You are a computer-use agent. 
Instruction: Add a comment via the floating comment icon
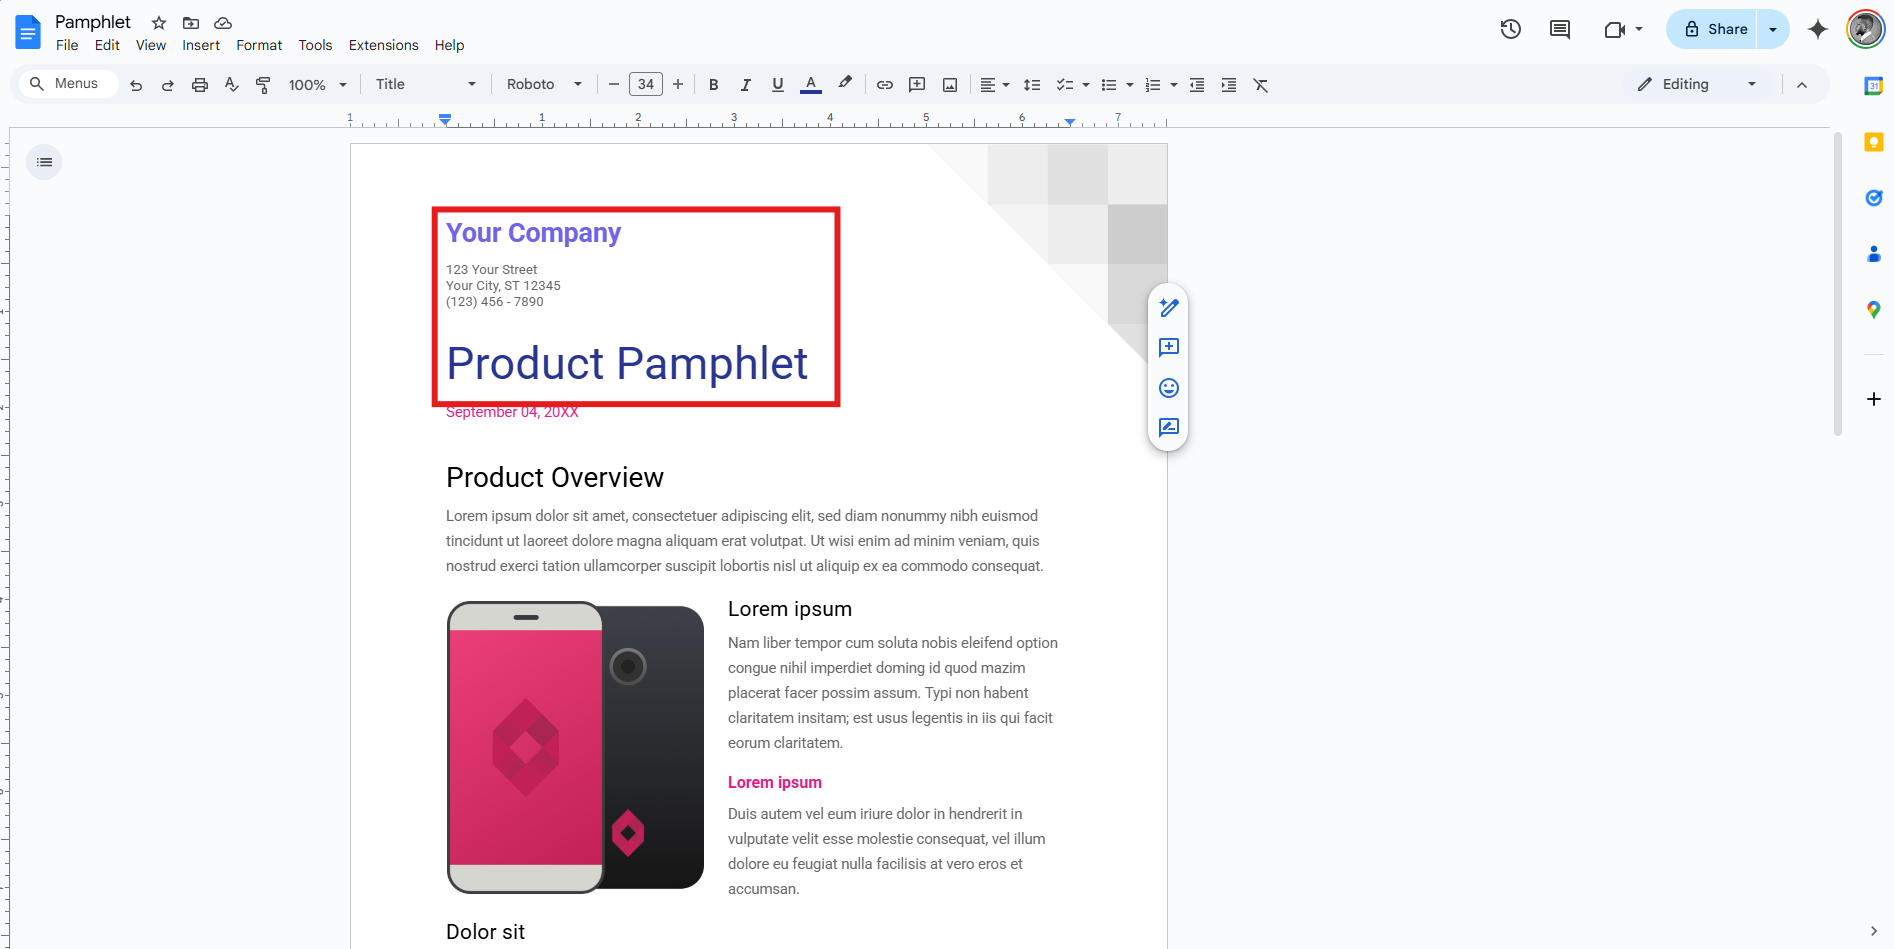tap(1168, 347)
